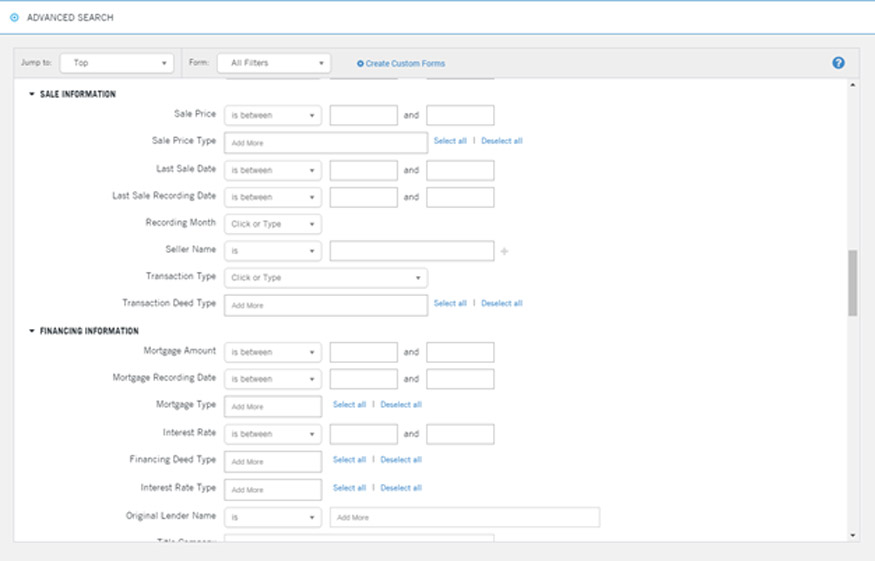Open the Transaction Type dropdown
The image size is (875, 561).
point(326,277)
